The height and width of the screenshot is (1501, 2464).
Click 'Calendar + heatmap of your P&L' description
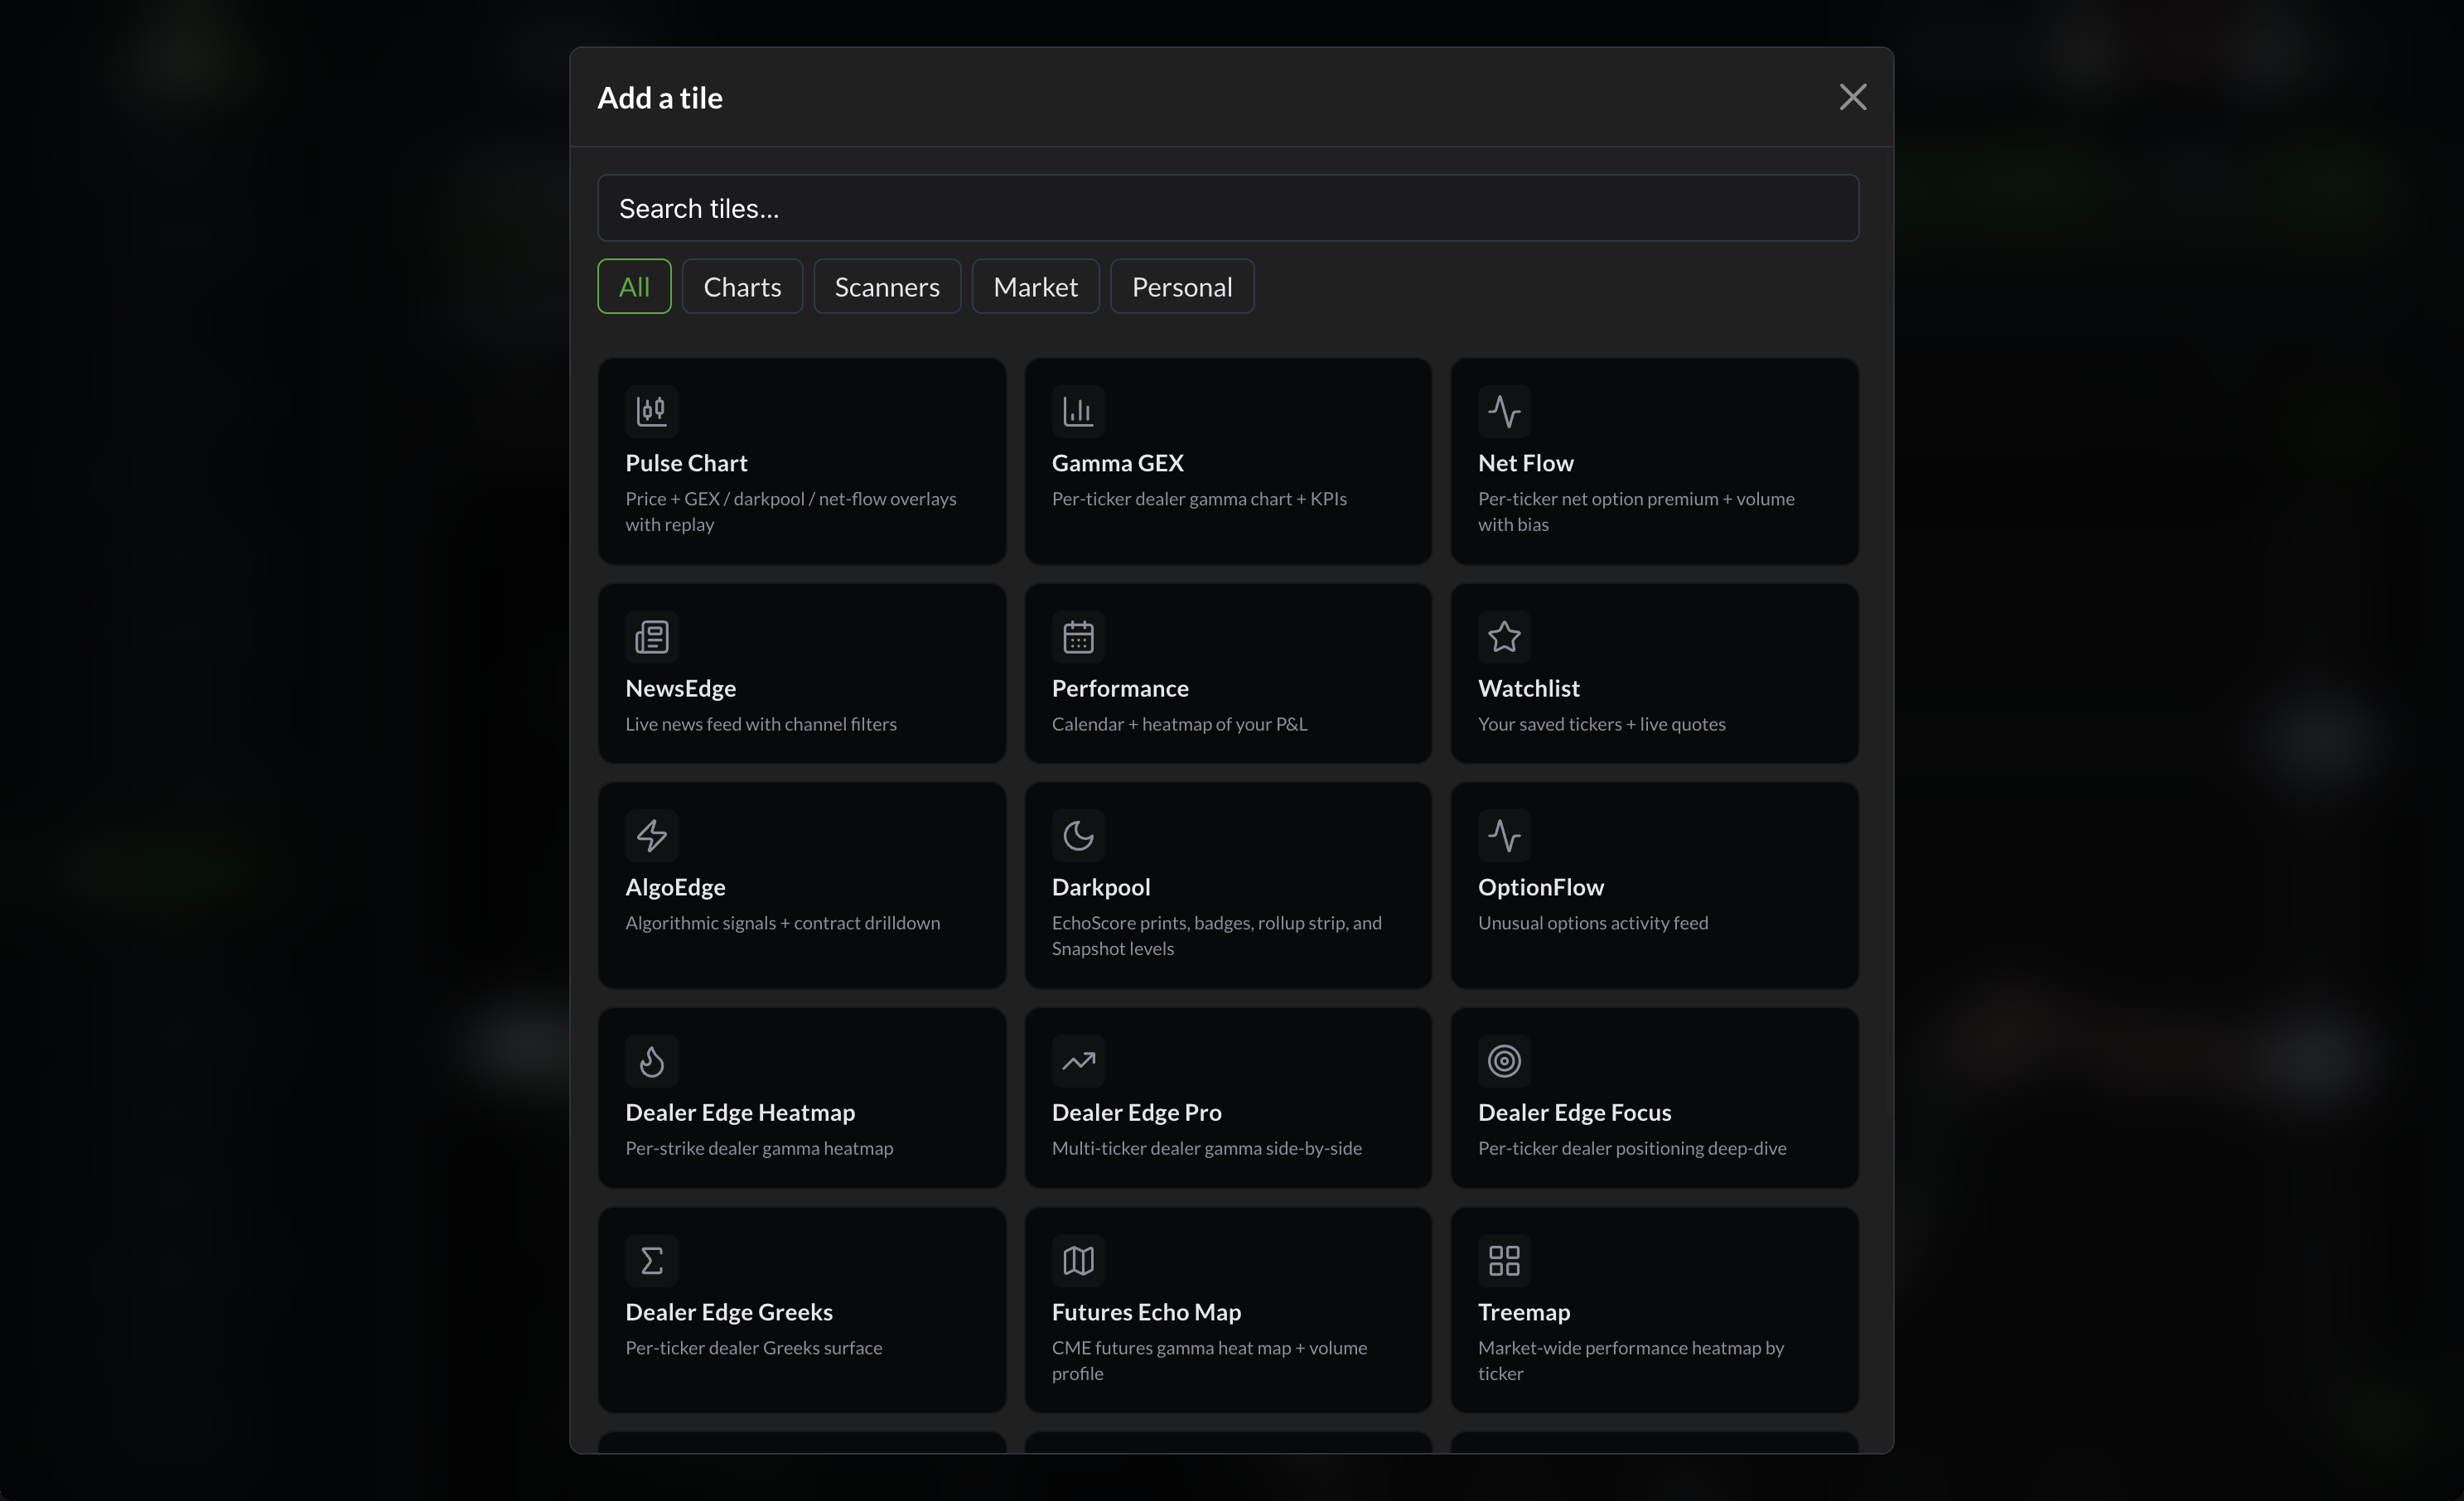tap(1179, 724)
